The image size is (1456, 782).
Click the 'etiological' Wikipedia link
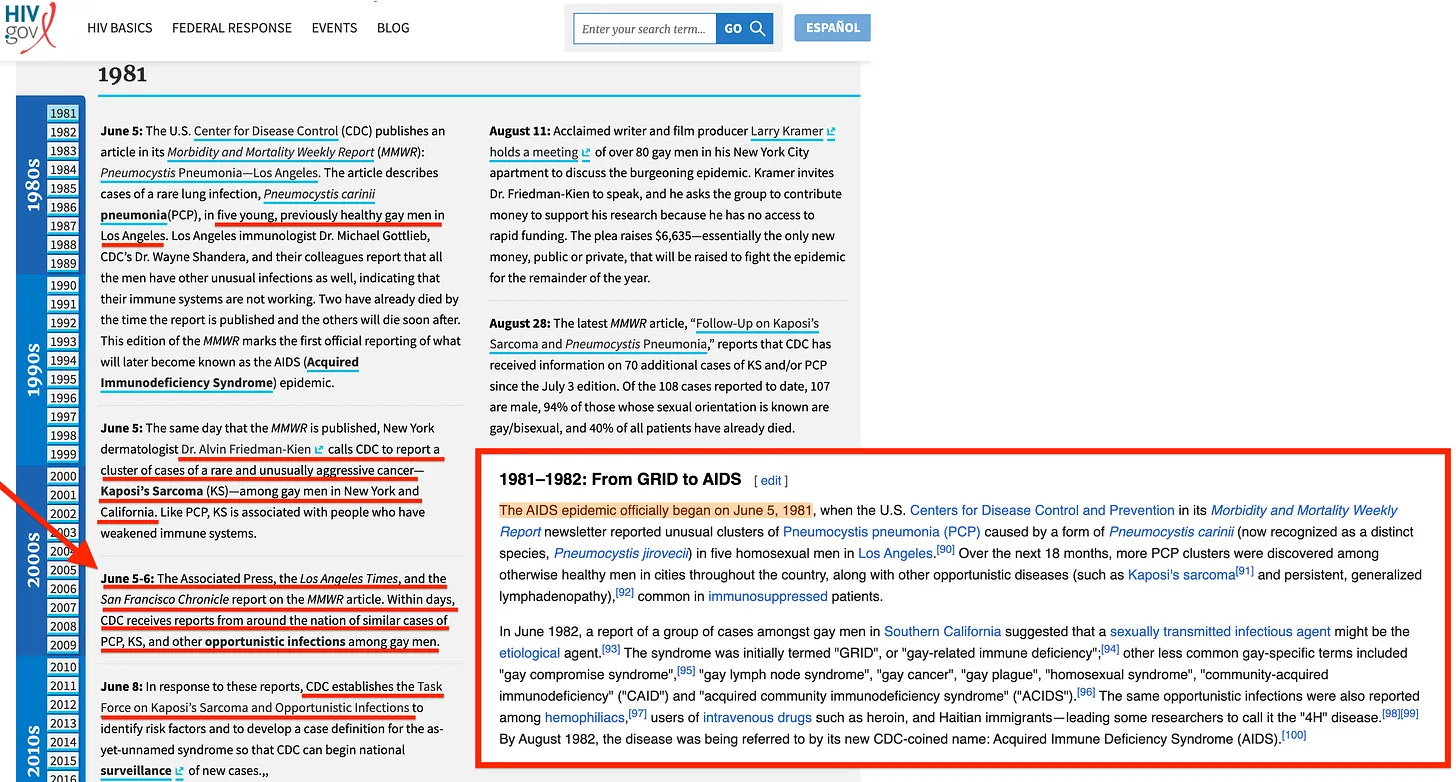pos(529,653)
